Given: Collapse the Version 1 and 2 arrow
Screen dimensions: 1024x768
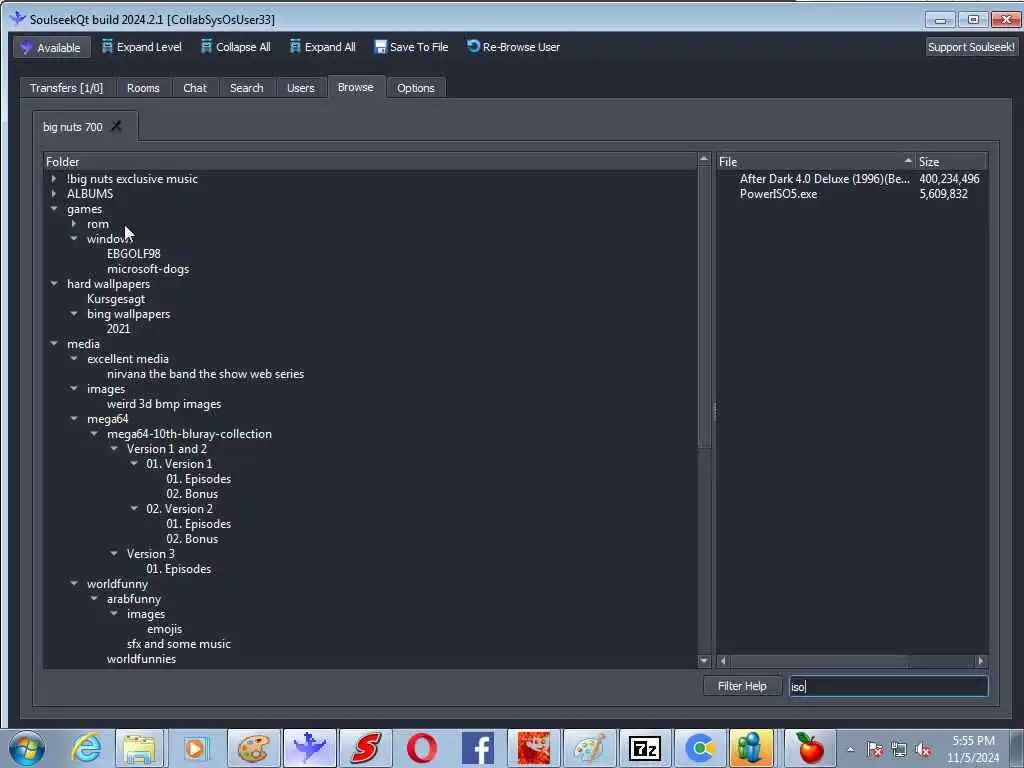Looking at the screenshot, I should click(114, 449).
